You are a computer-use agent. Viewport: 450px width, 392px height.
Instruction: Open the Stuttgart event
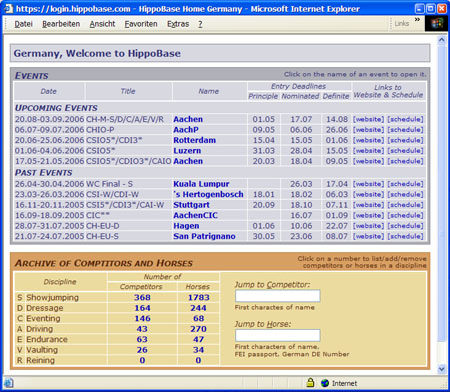coord(191,205)
